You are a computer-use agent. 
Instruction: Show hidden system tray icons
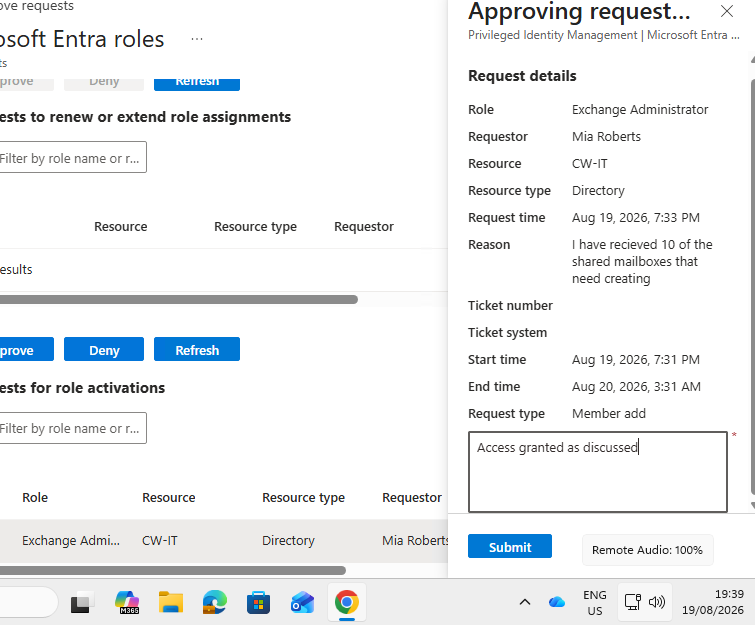(x=525, y=602)
